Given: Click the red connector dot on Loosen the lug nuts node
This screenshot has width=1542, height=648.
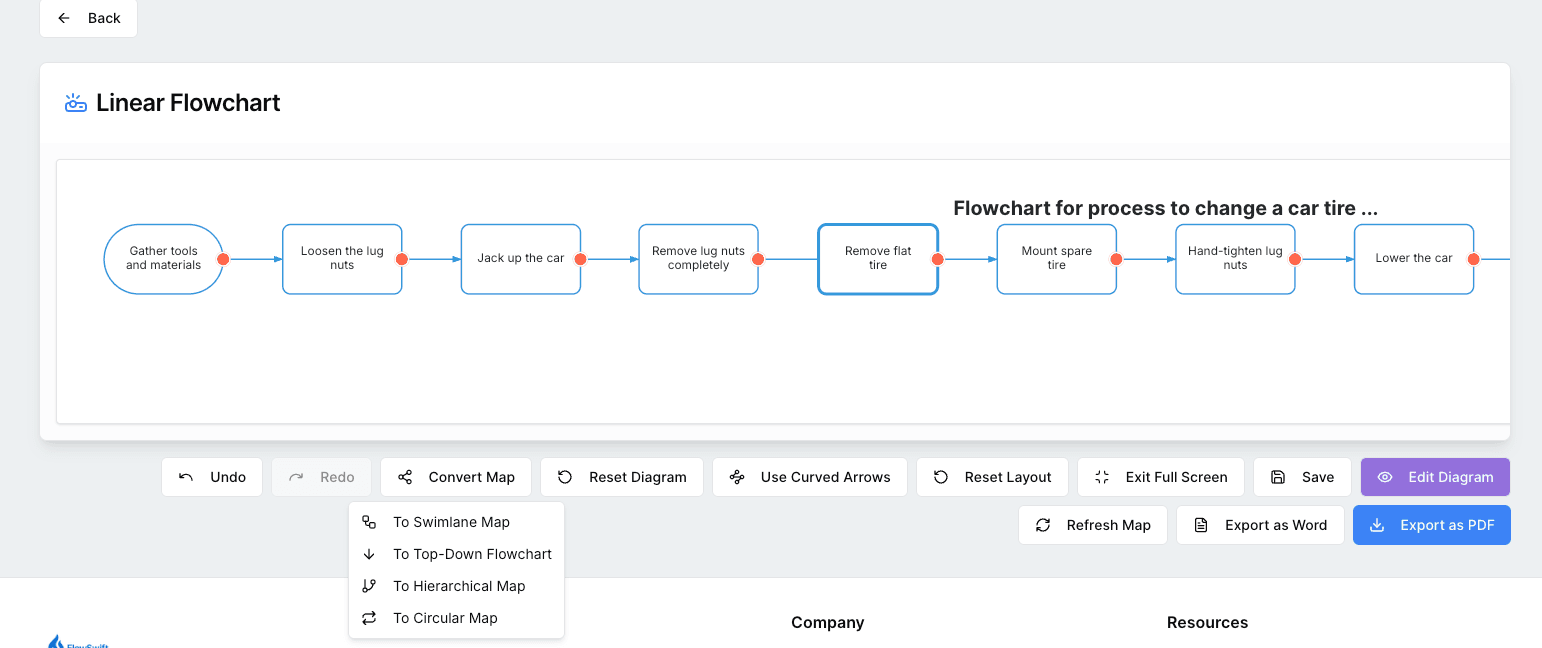Looking at the screenshot, I should tap(401, 259).
